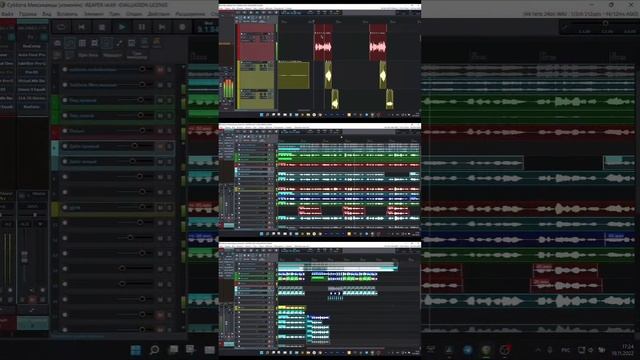
Task: Jump to project end with transport button
Action: [x=162, y=27]
